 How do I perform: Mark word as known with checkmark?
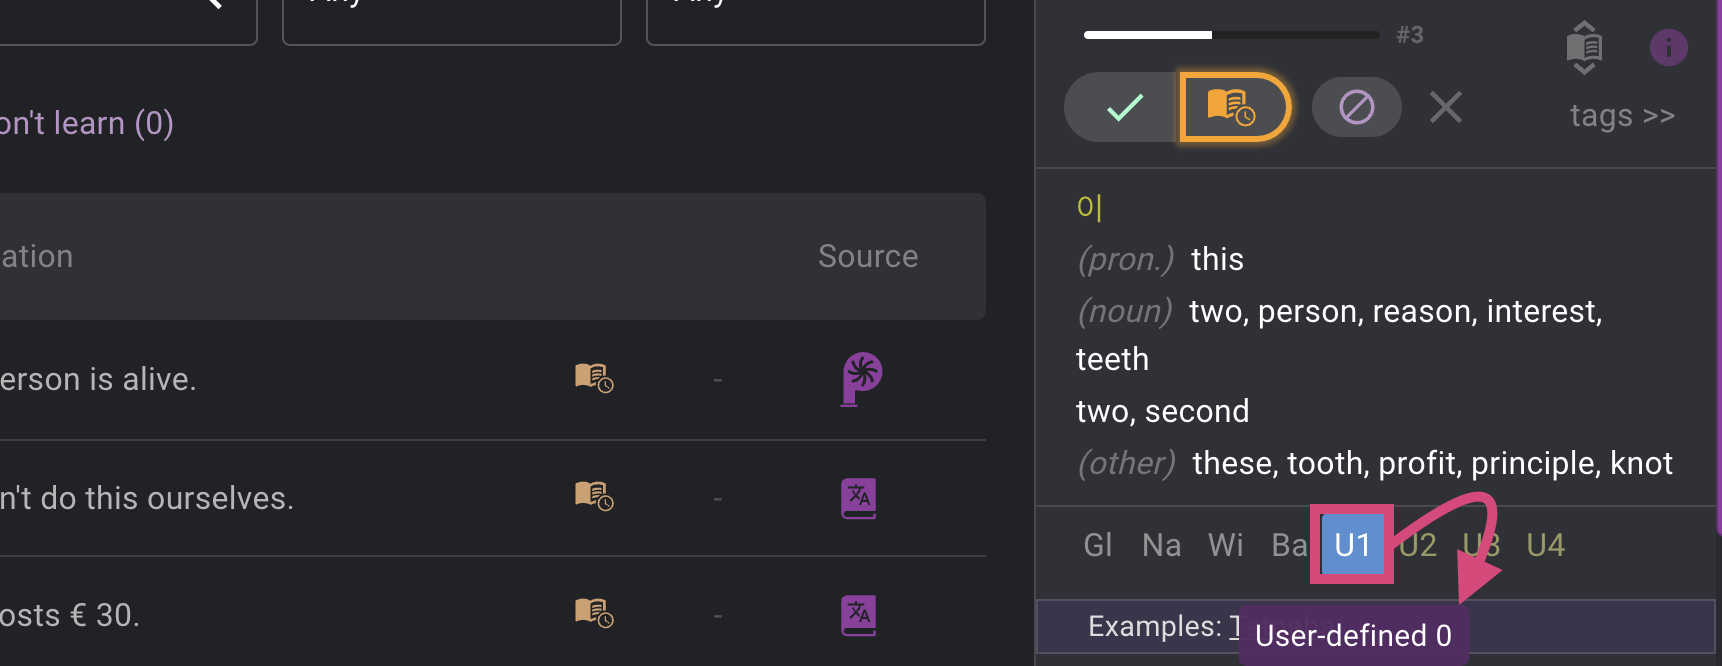tap(1124, 107)
